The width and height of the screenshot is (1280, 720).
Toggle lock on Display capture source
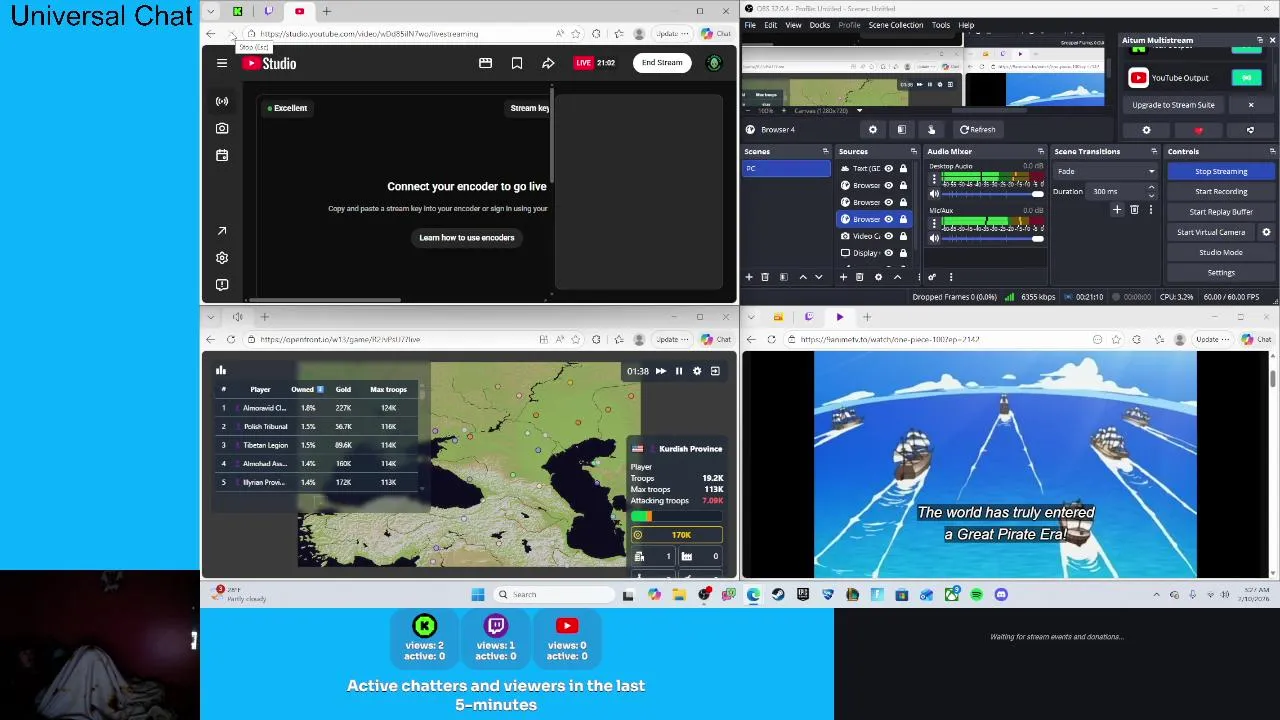[903, 253]
